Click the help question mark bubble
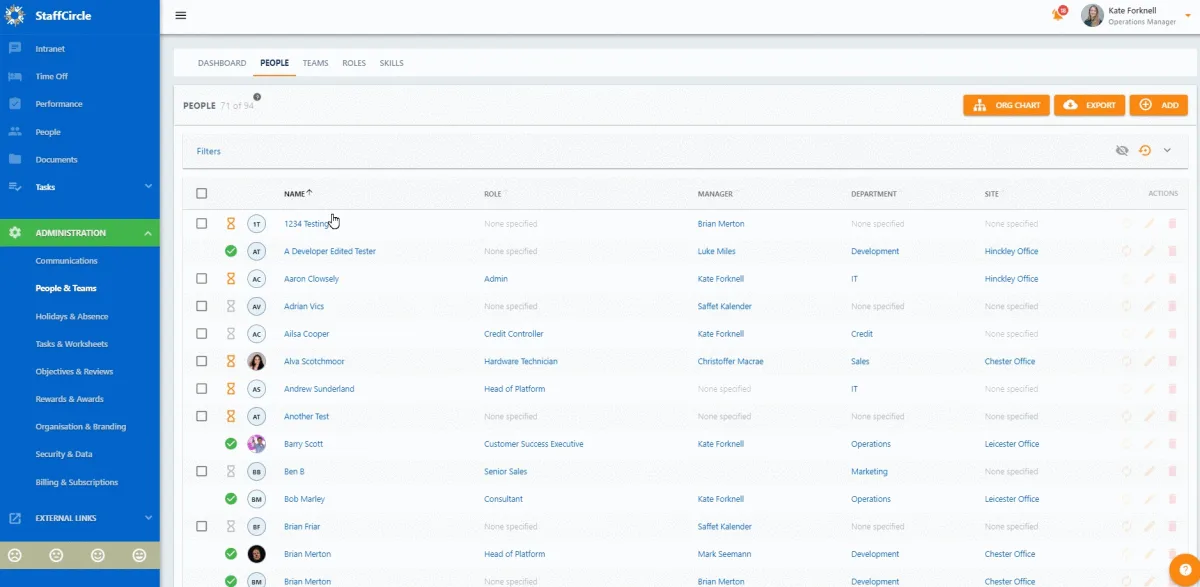Screen dimensions: 1200x587 click(1186, 571)
